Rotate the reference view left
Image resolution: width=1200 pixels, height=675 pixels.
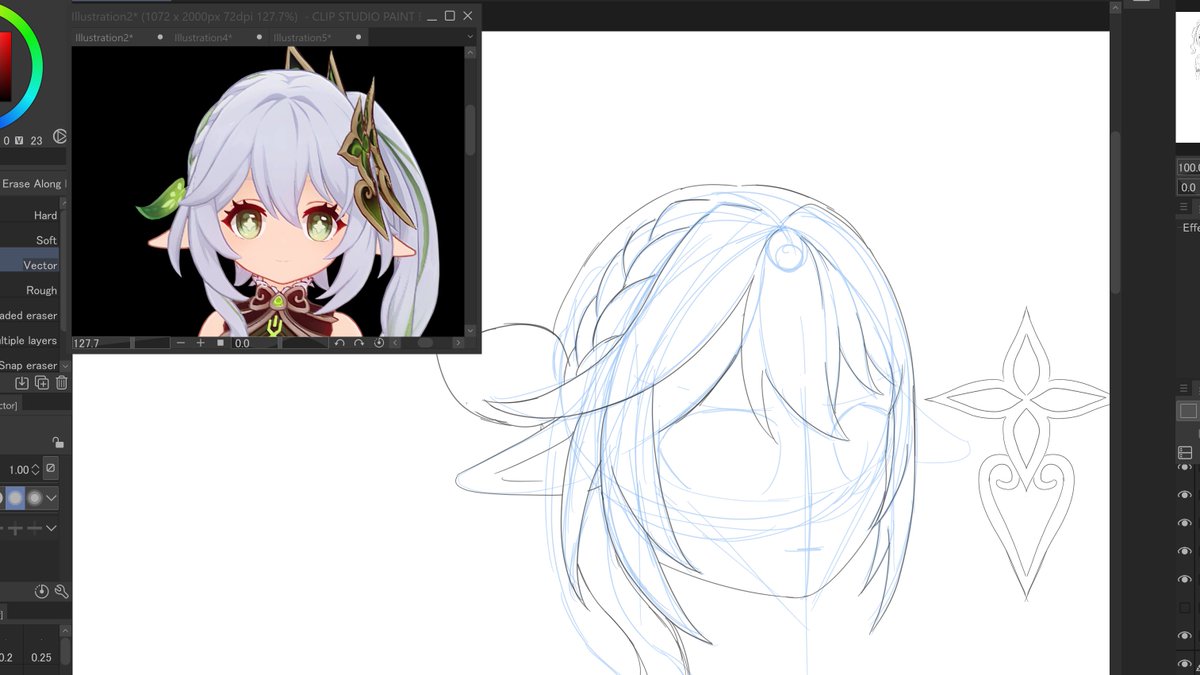pyautogui.click(x=340, y=343)
